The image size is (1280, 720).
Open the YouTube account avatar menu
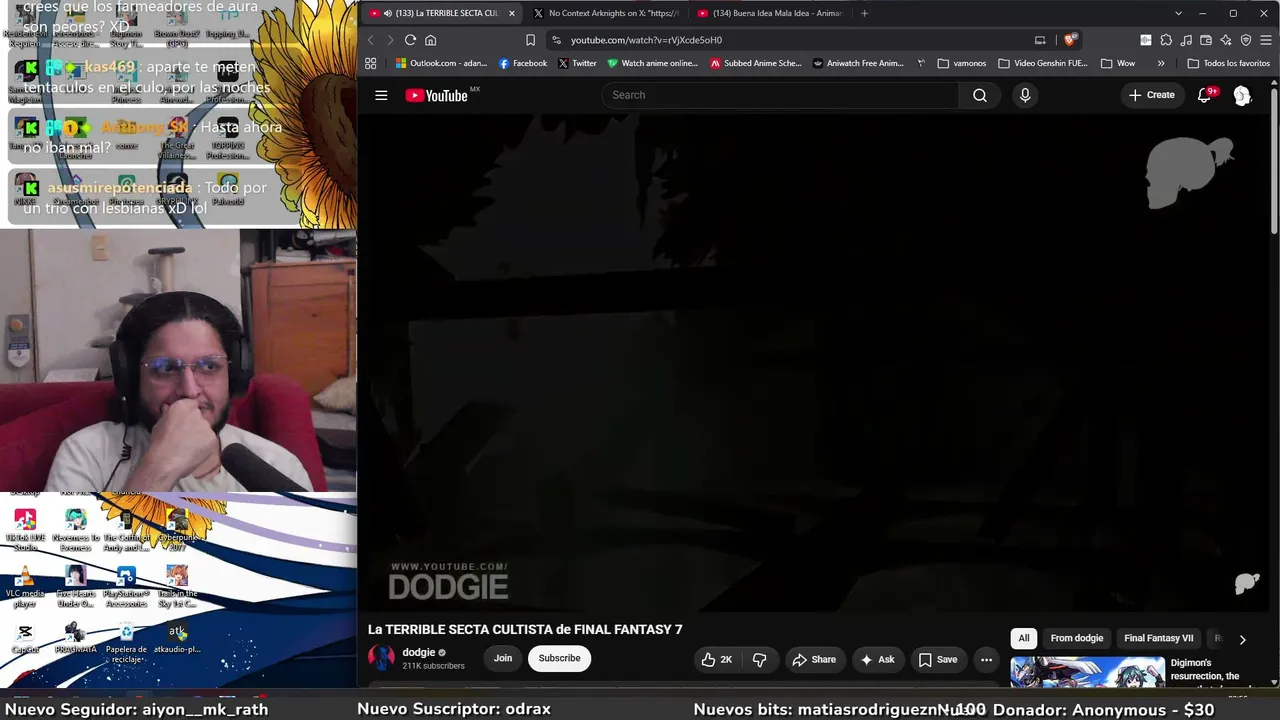(x=1242, y=95)
